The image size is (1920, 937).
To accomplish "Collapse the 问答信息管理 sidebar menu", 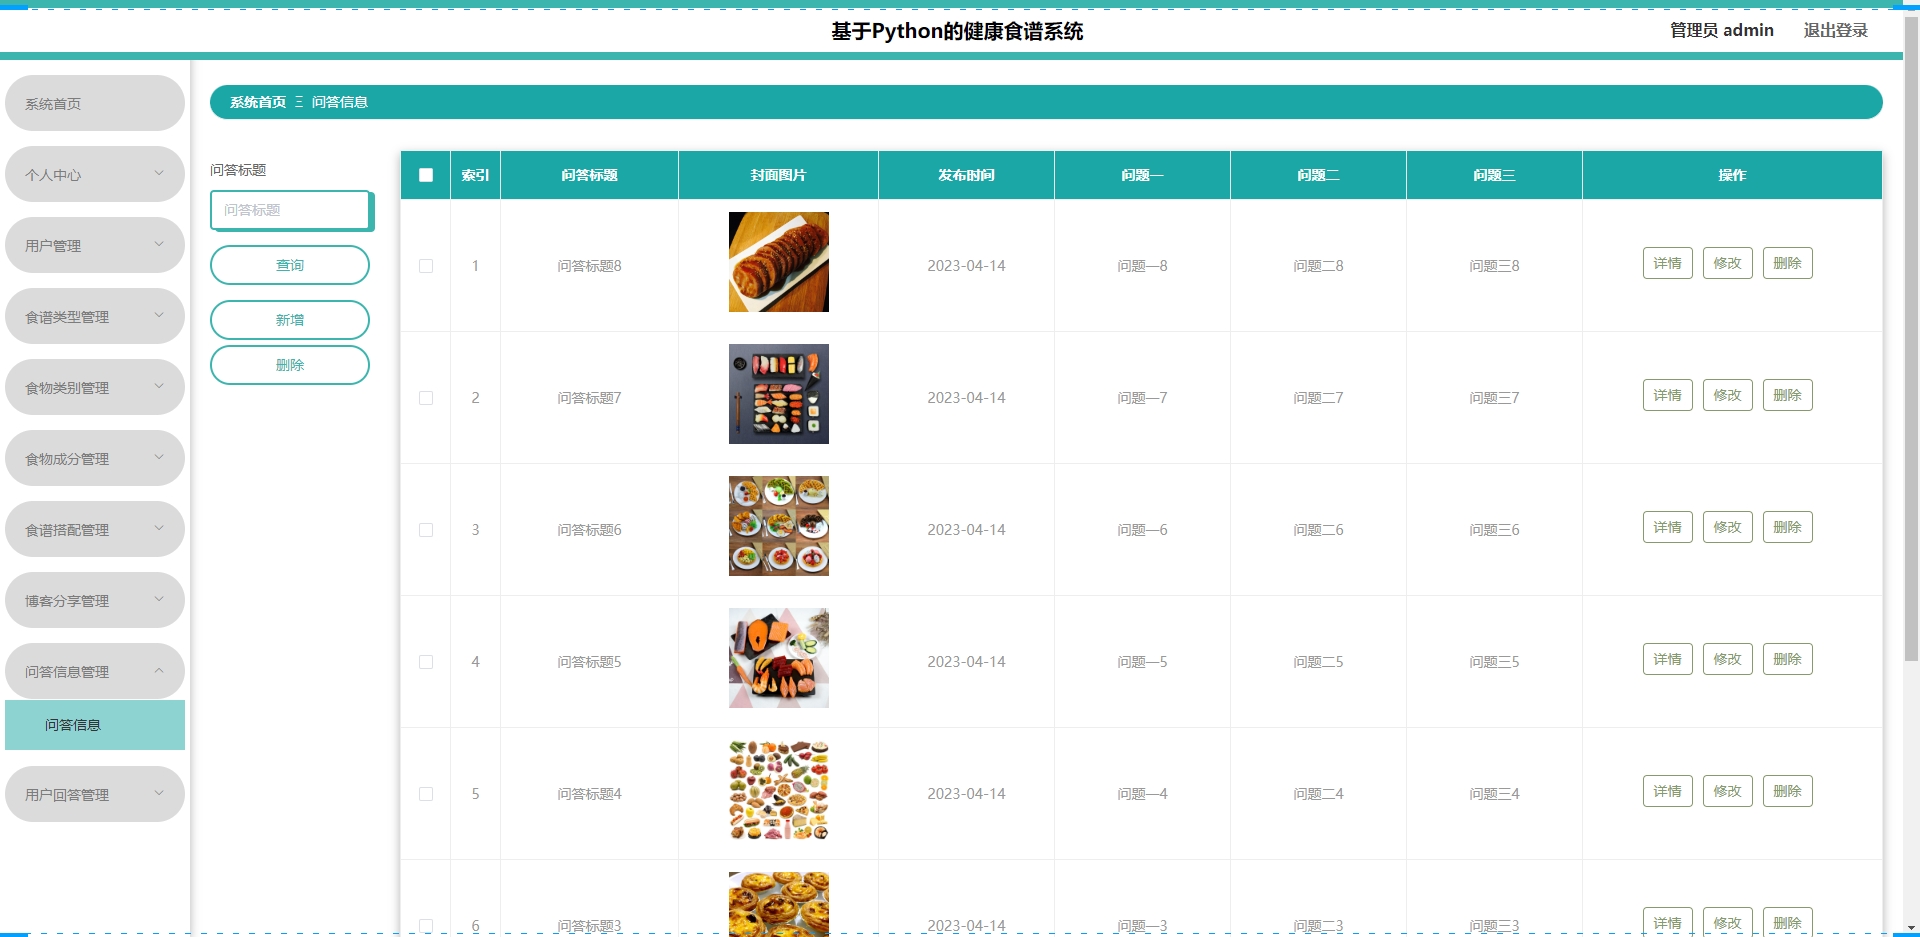I will click(x=95, y=671).
